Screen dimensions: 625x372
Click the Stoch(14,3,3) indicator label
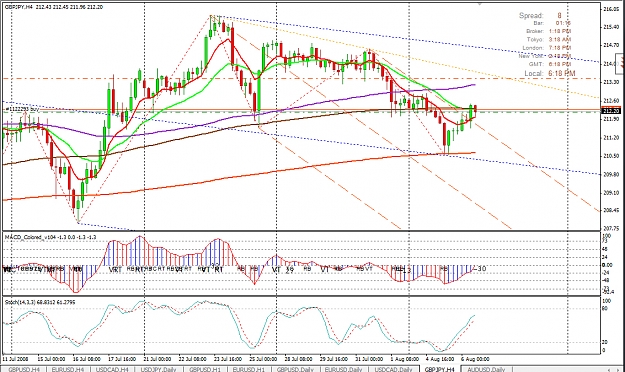[x=40, y=302]
